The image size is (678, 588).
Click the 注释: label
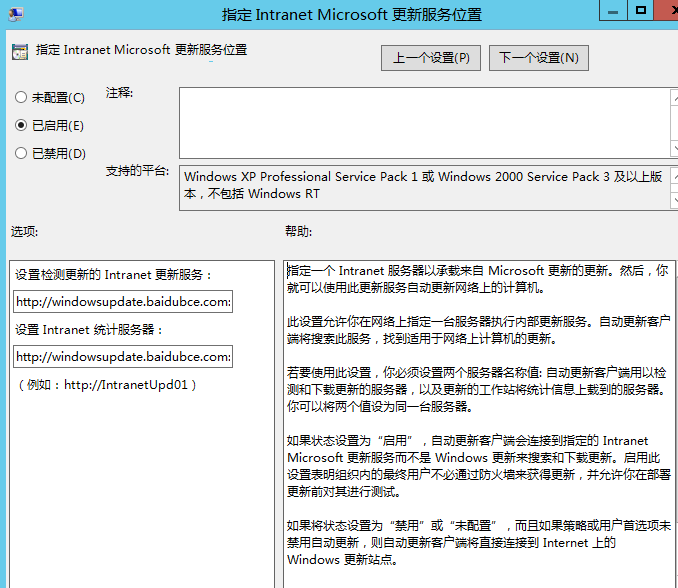pyautogui.click(x=119, y=93)
